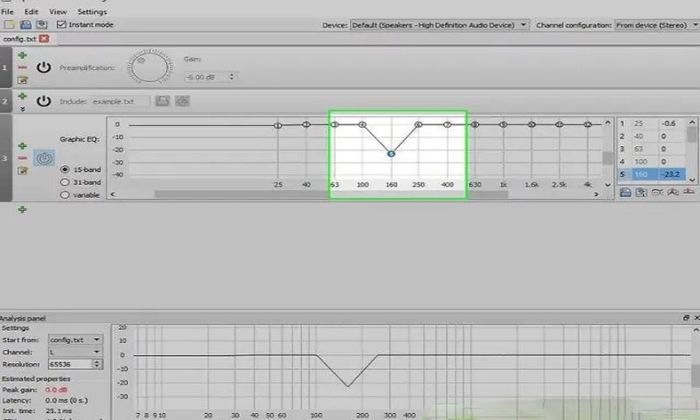Open the Edit menu
This screenshot has width=700, height=420.
point(31,12)
